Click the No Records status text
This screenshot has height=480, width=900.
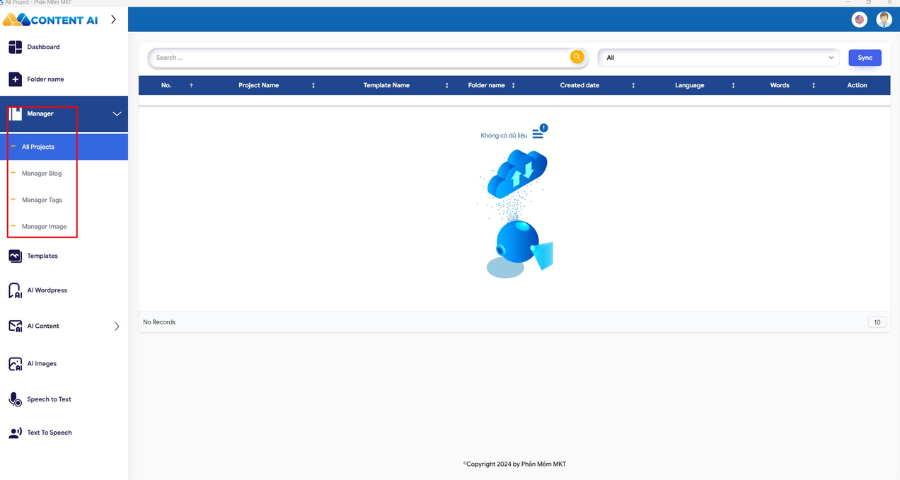pyautogui.click(x=159, y=322)
